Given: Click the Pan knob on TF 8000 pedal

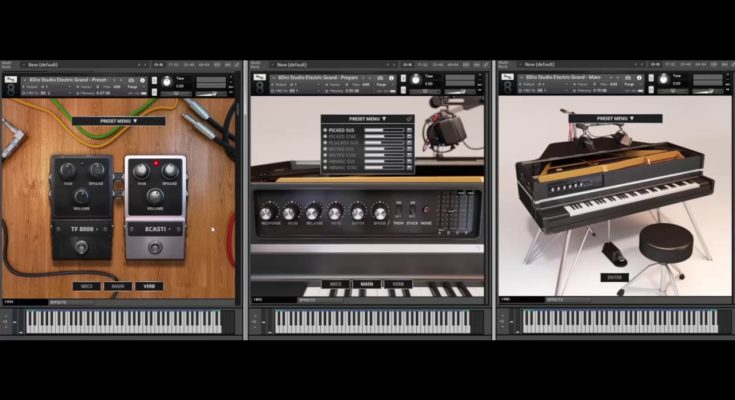Looking at the screenshot, I should [x=67, y=170].
